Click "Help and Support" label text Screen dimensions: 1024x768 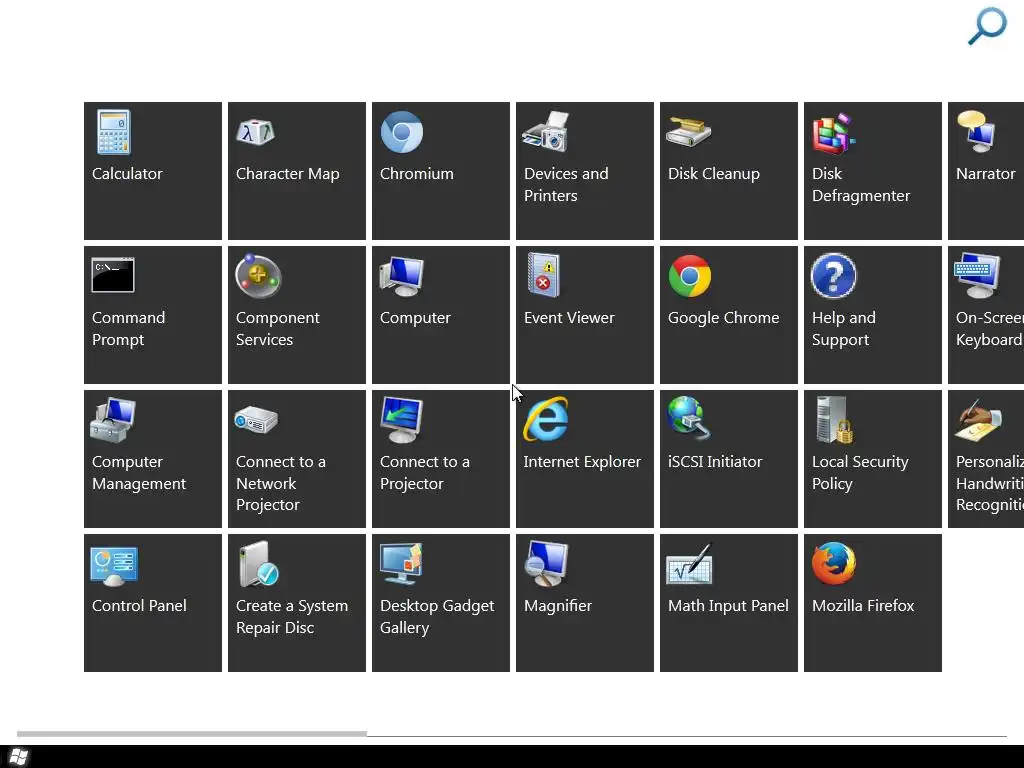click(843, 328)
